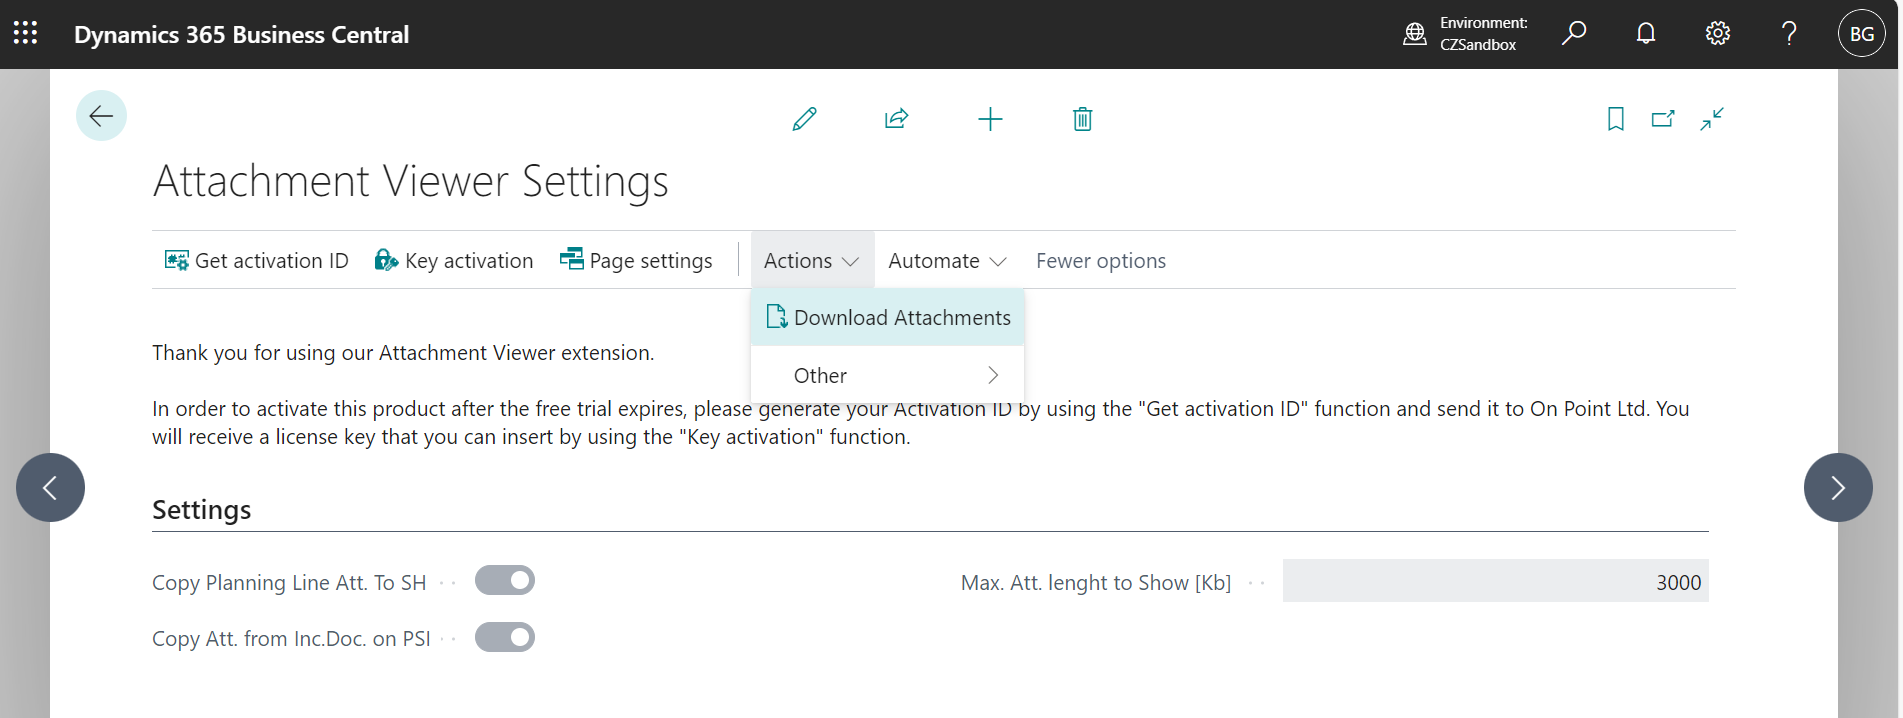
Task: Collapse the Actions dropdown menu
Action: click(811, 261)
